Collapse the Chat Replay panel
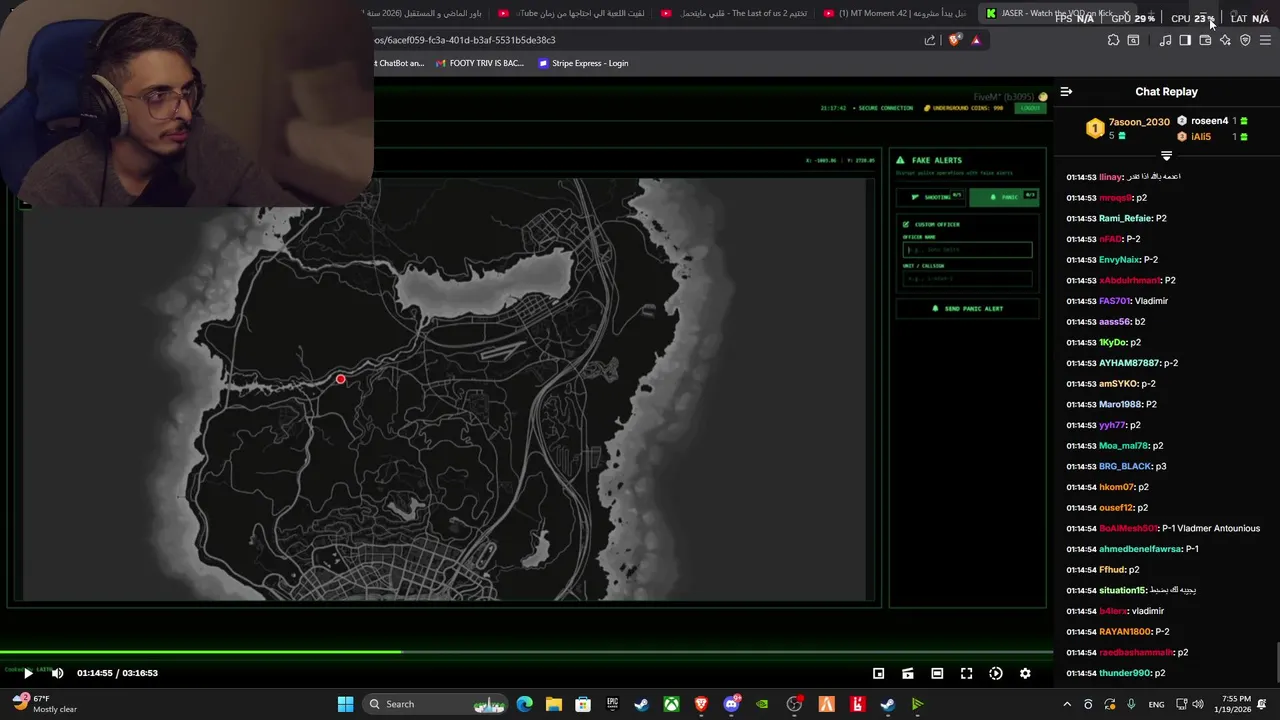The width and height of the screenshot is (1280, 720). click(x=1066, y=91)
